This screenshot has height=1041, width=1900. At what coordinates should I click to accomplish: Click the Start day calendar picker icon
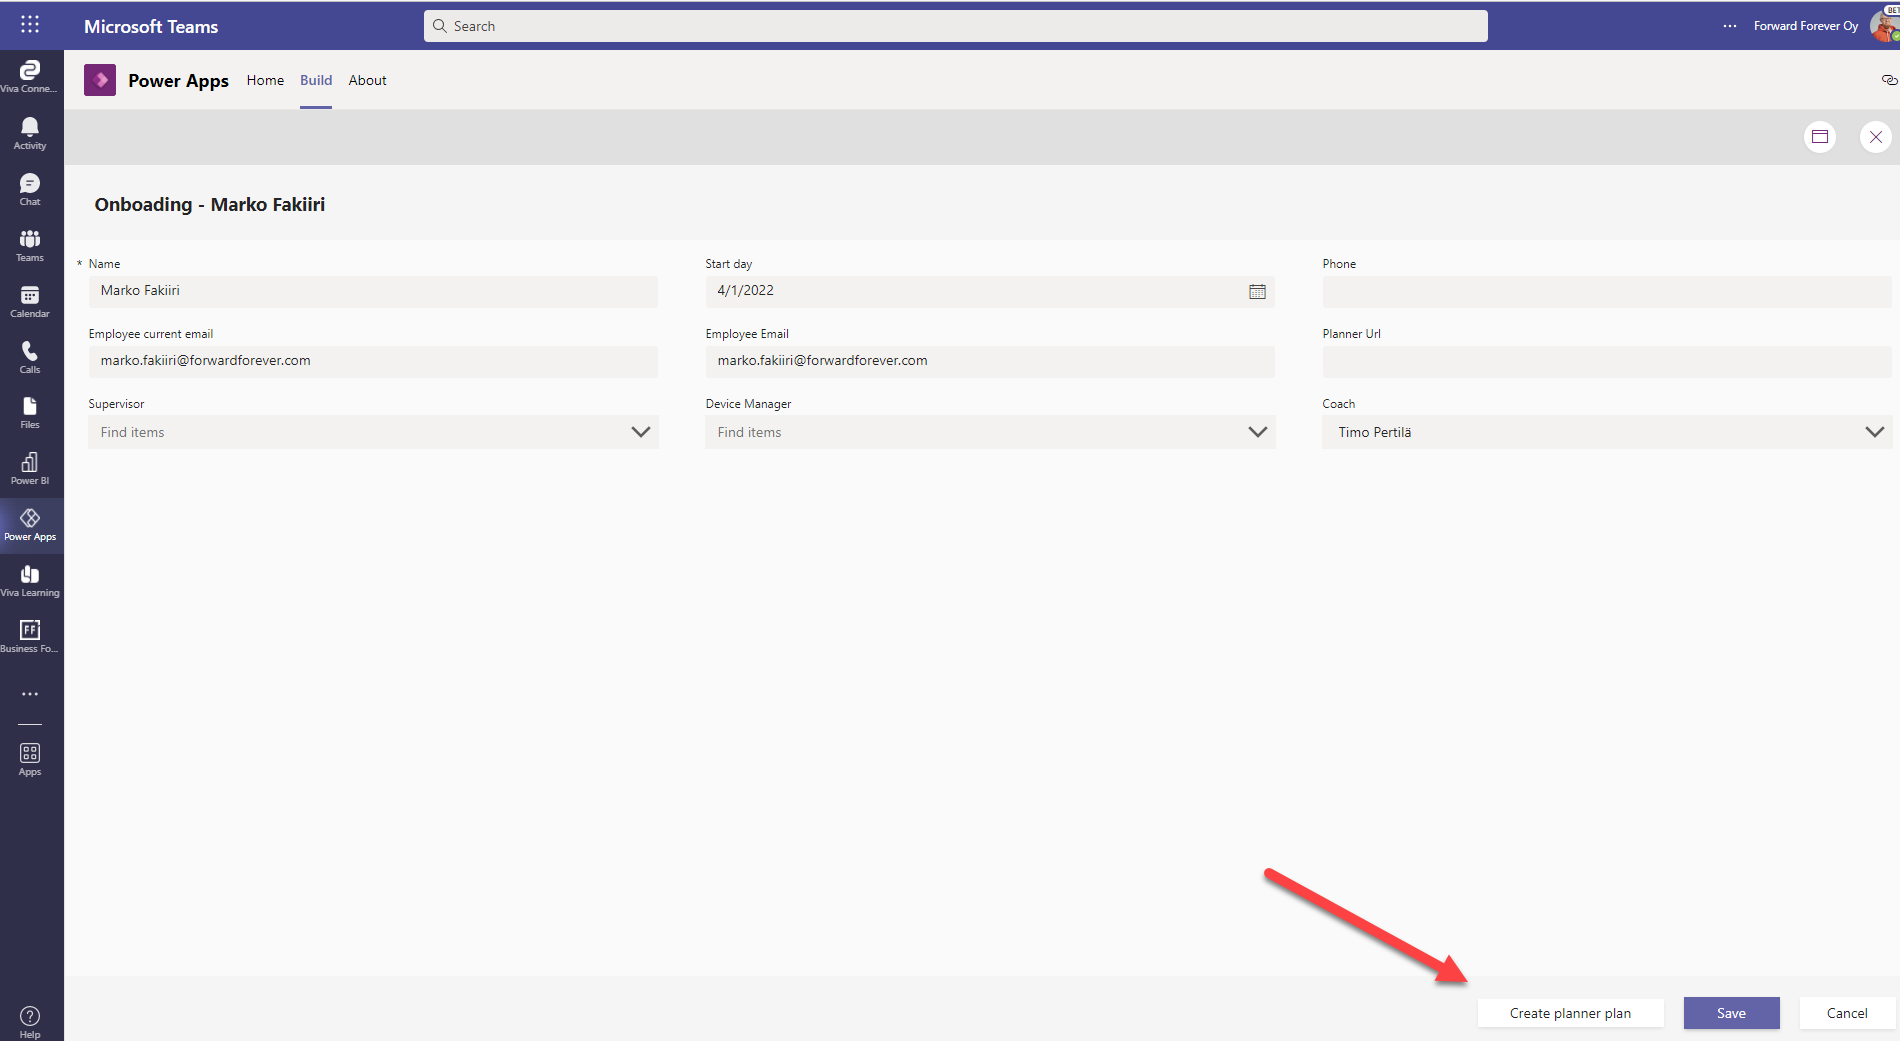1257,291
